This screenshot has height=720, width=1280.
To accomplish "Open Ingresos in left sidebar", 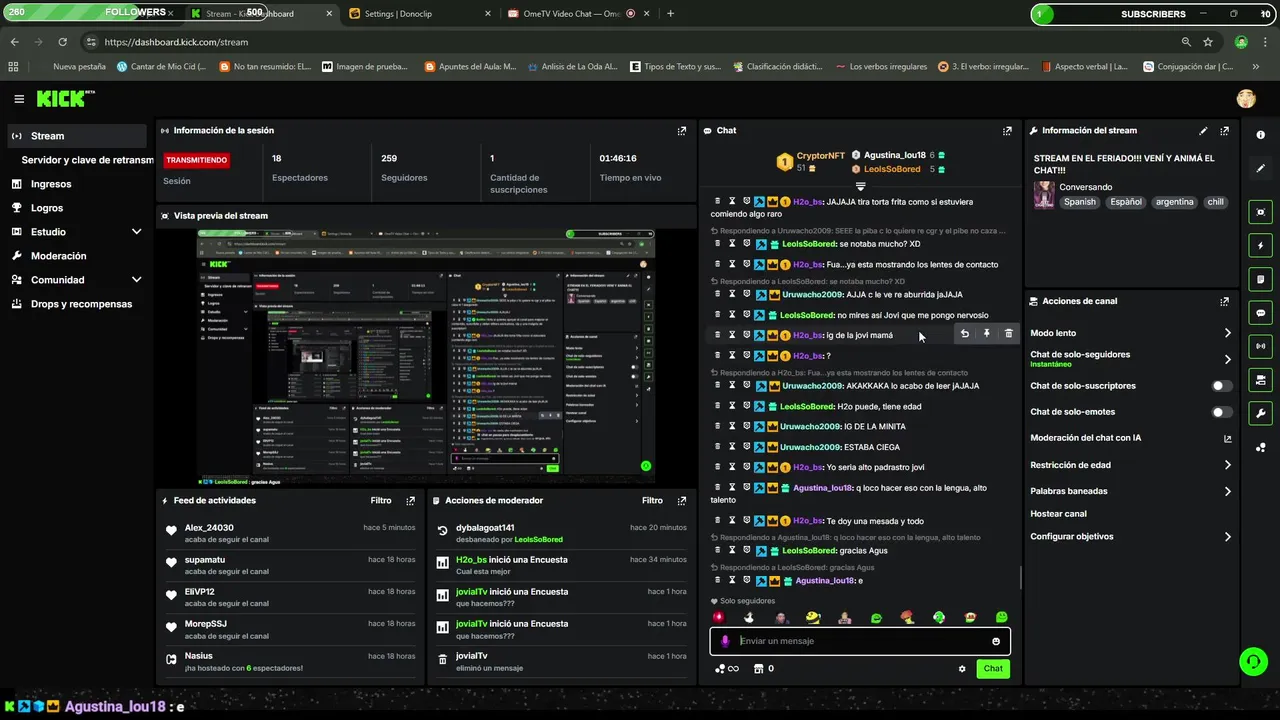I will tap(51, 184).
